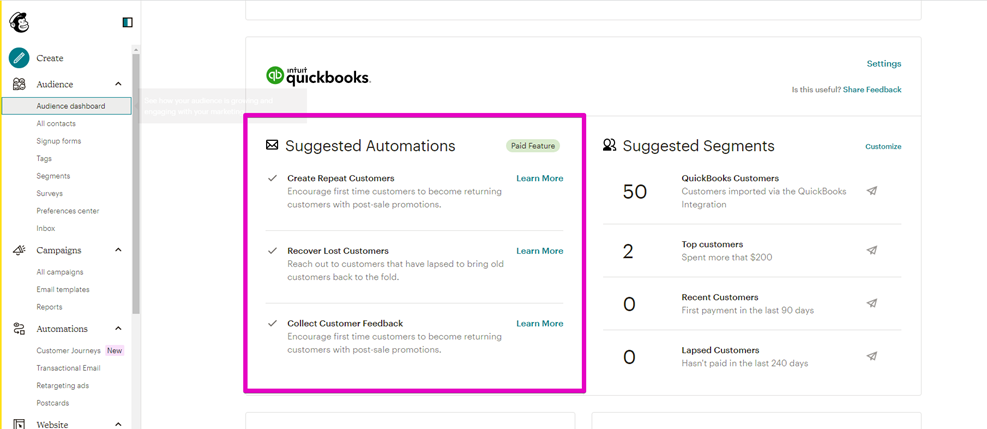Select Customer Journeys menu item

point(67,351)
